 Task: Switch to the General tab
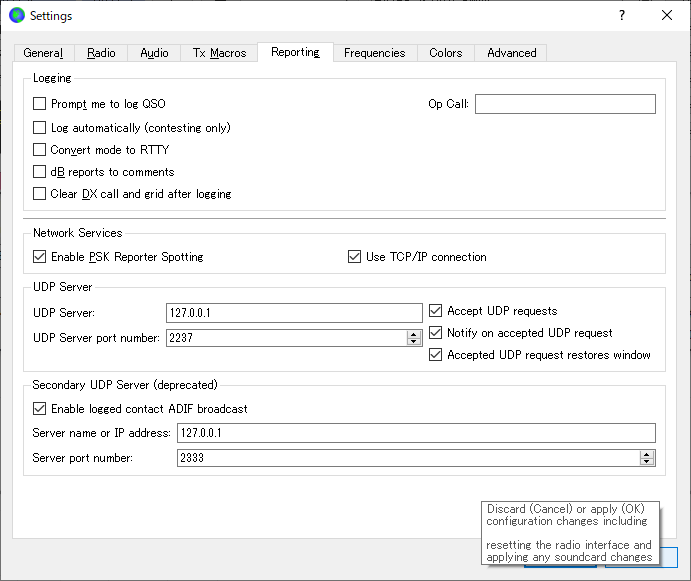pyautogui.click(x=43, y=53)
